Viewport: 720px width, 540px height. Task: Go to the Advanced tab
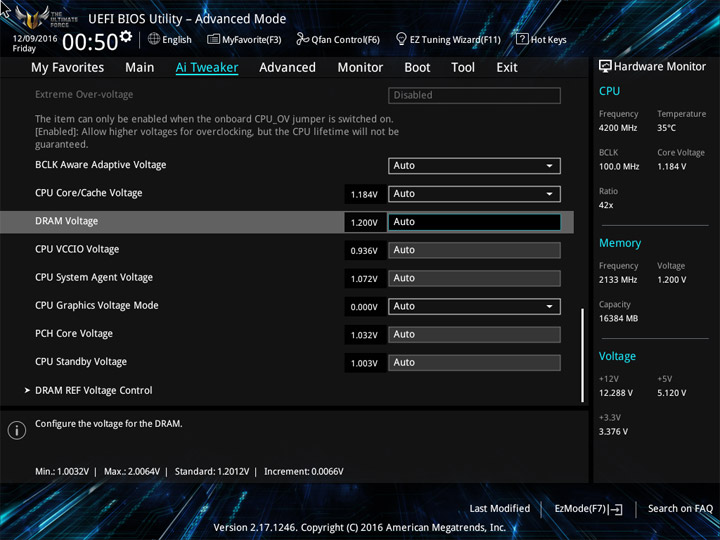coord(287,68)
